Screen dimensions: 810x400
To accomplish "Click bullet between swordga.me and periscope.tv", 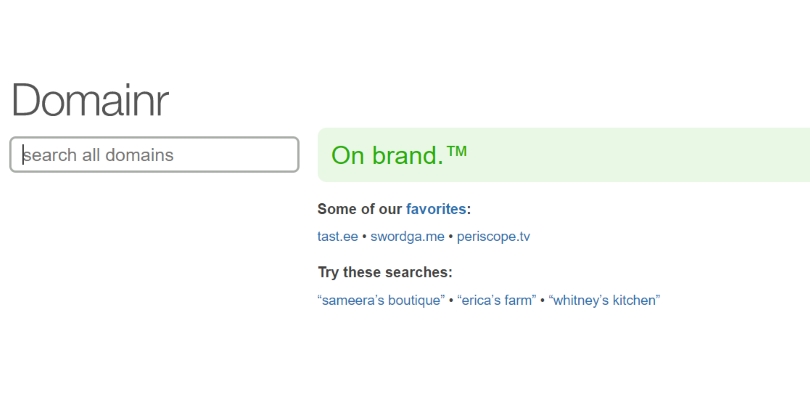I will tap(450, 237).
